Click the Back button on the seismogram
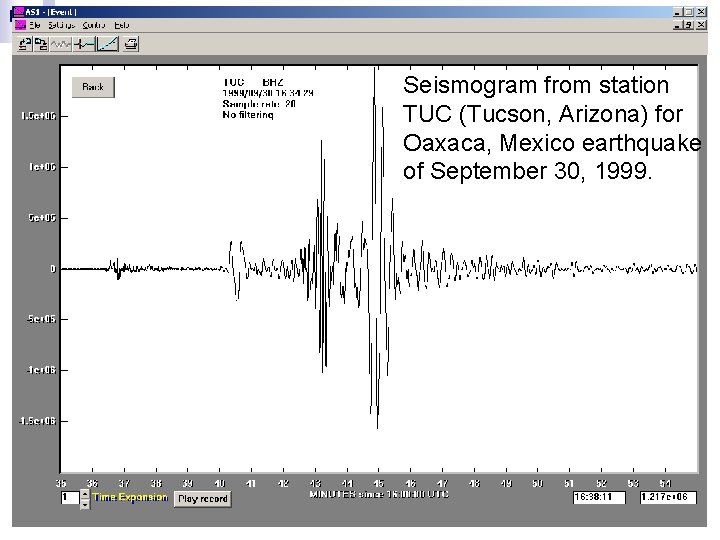Image resolution: width=720 pixels, height=540 pixels. point(93,87)
